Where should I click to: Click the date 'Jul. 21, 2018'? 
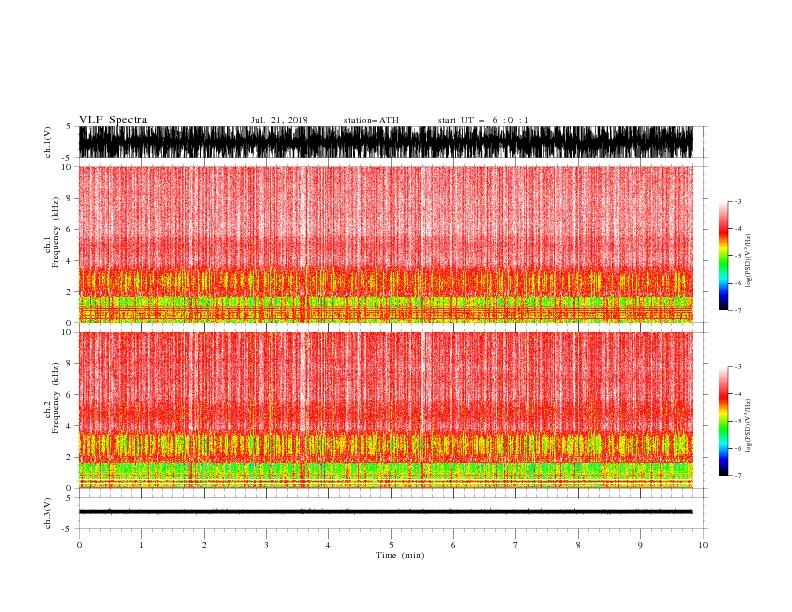pos(279,120)
